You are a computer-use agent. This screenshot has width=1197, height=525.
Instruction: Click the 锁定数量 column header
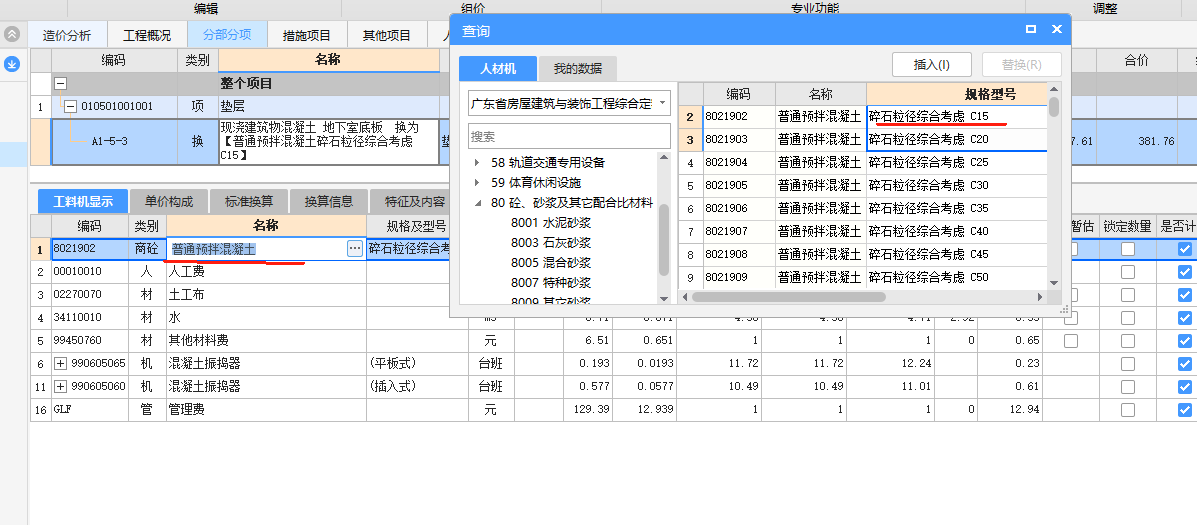pyautogui.click(x=1128, y=226)
